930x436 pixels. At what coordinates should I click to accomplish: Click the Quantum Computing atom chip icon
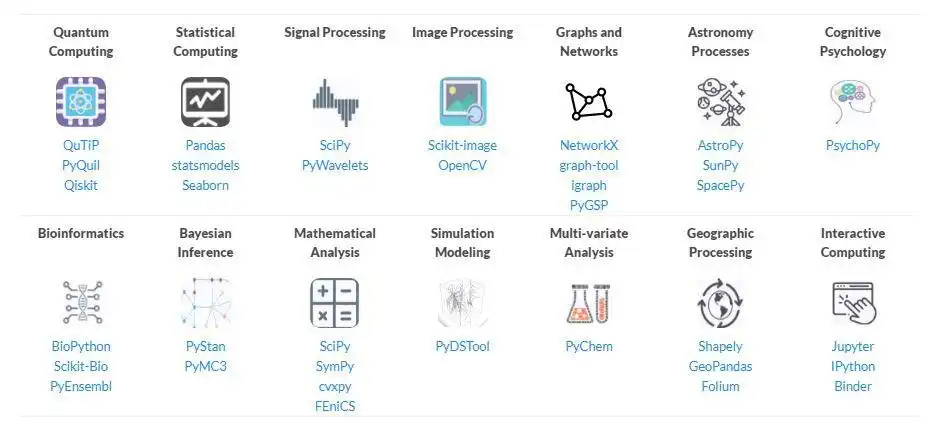81,102
